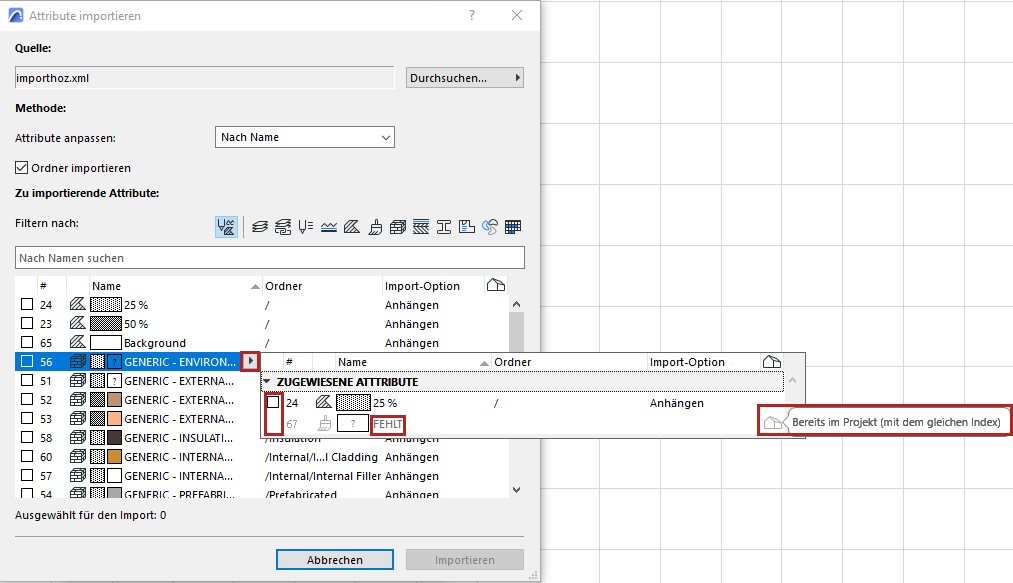
Task: Click the FEHLT label on row 67
Action: coord(388,424)
